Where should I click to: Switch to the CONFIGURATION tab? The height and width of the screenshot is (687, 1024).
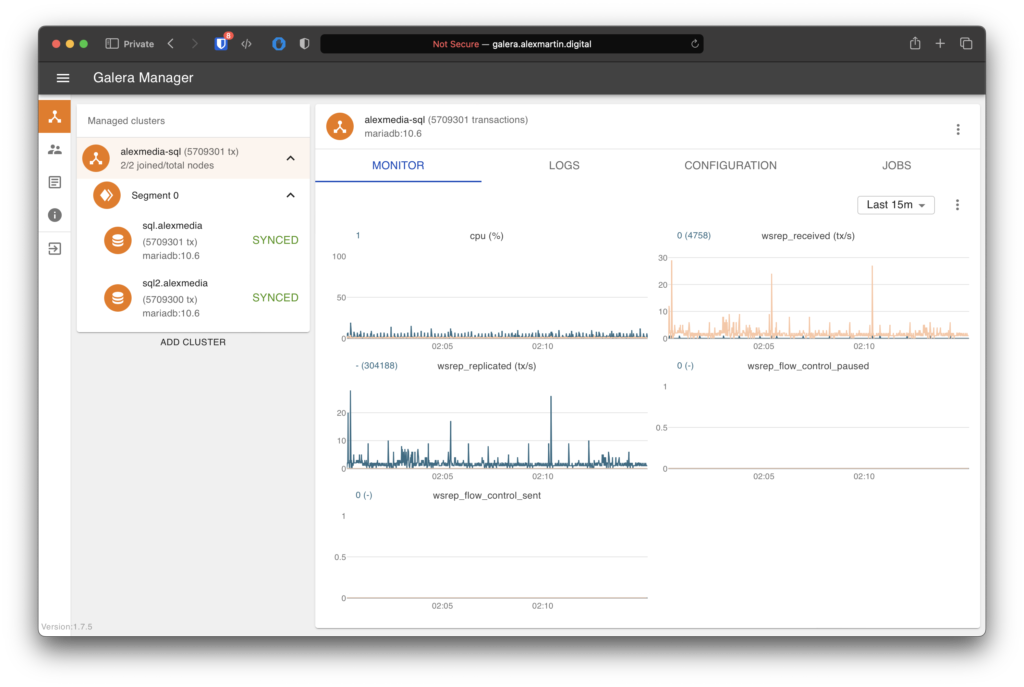tap(730, 165)
